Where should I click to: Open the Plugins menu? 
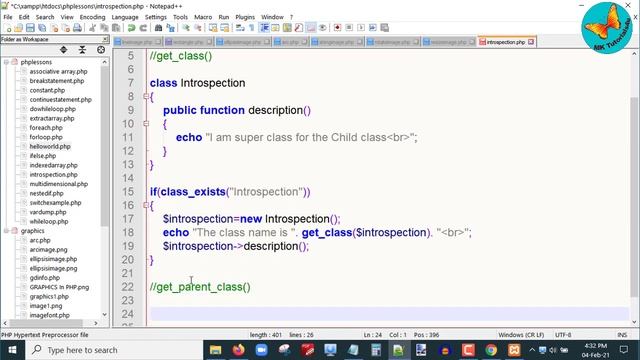tap(245, 17)
